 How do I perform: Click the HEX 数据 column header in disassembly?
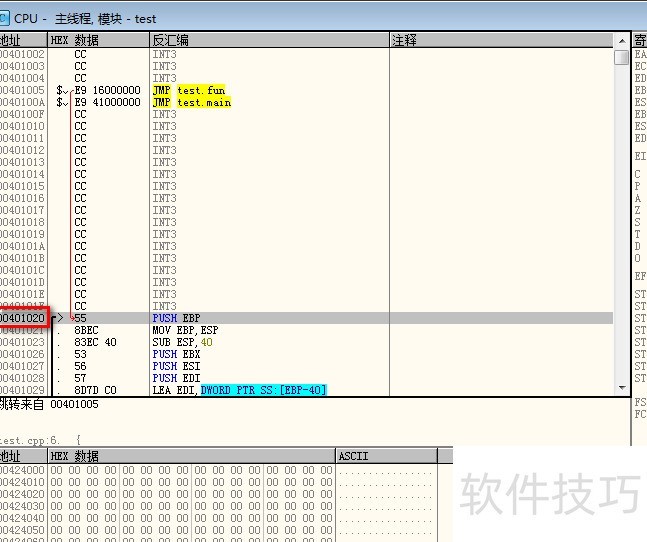[75, 40]
